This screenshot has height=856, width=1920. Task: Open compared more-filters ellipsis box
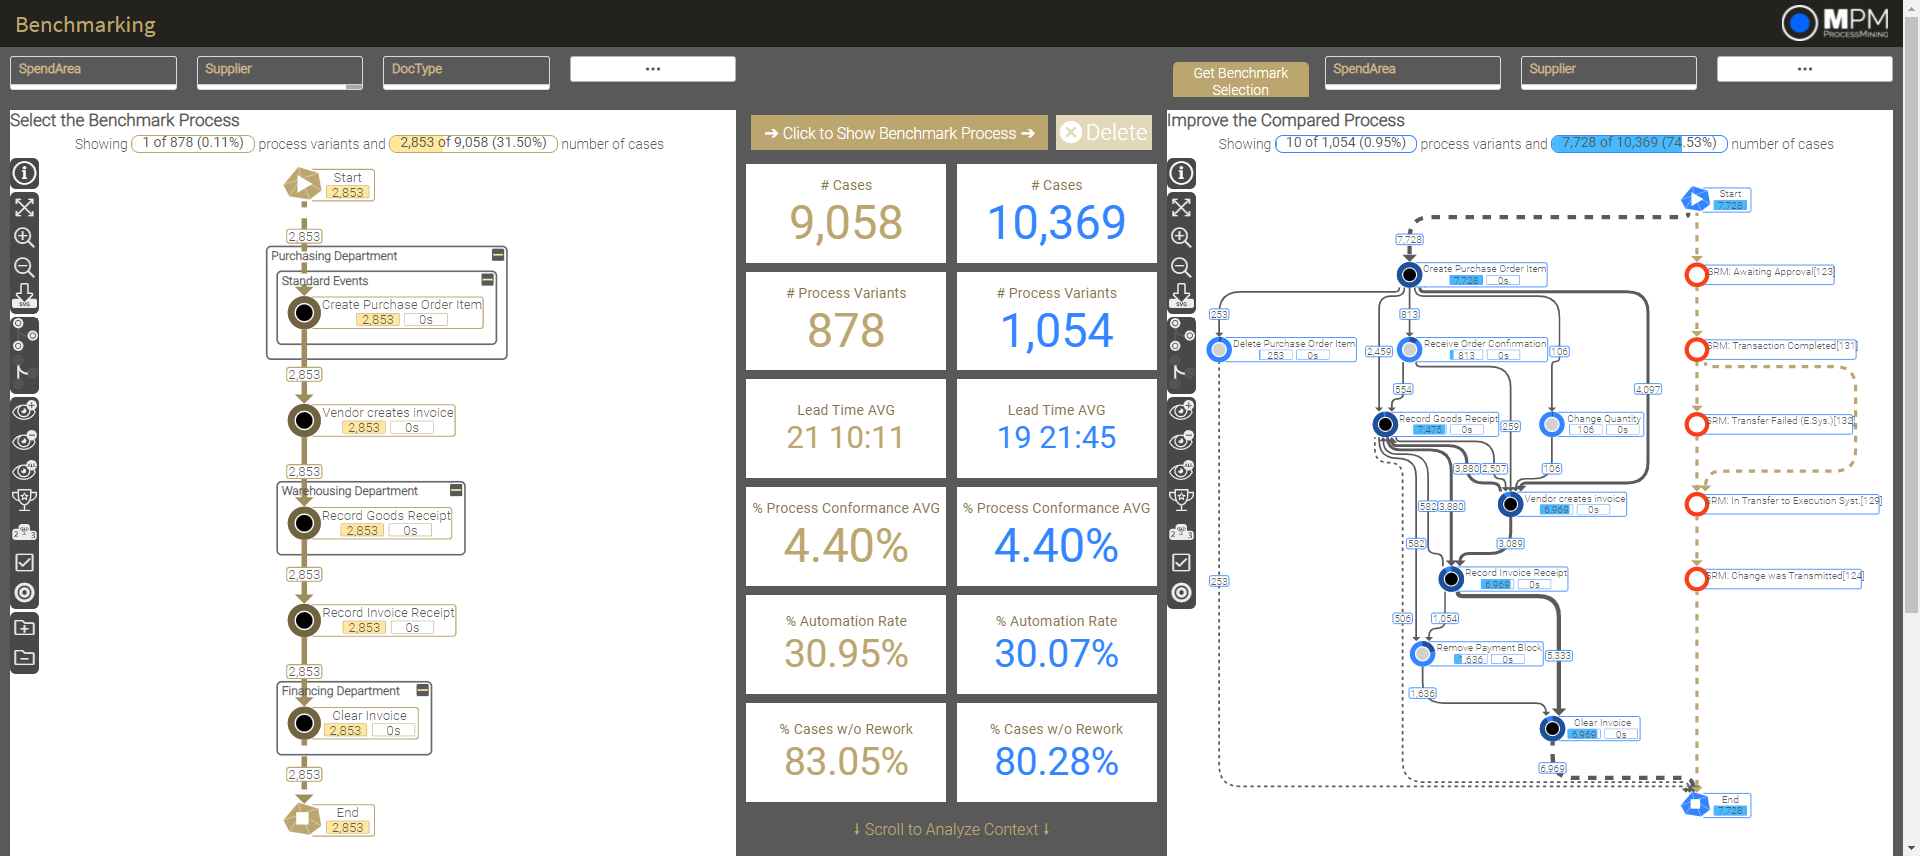1804,69
